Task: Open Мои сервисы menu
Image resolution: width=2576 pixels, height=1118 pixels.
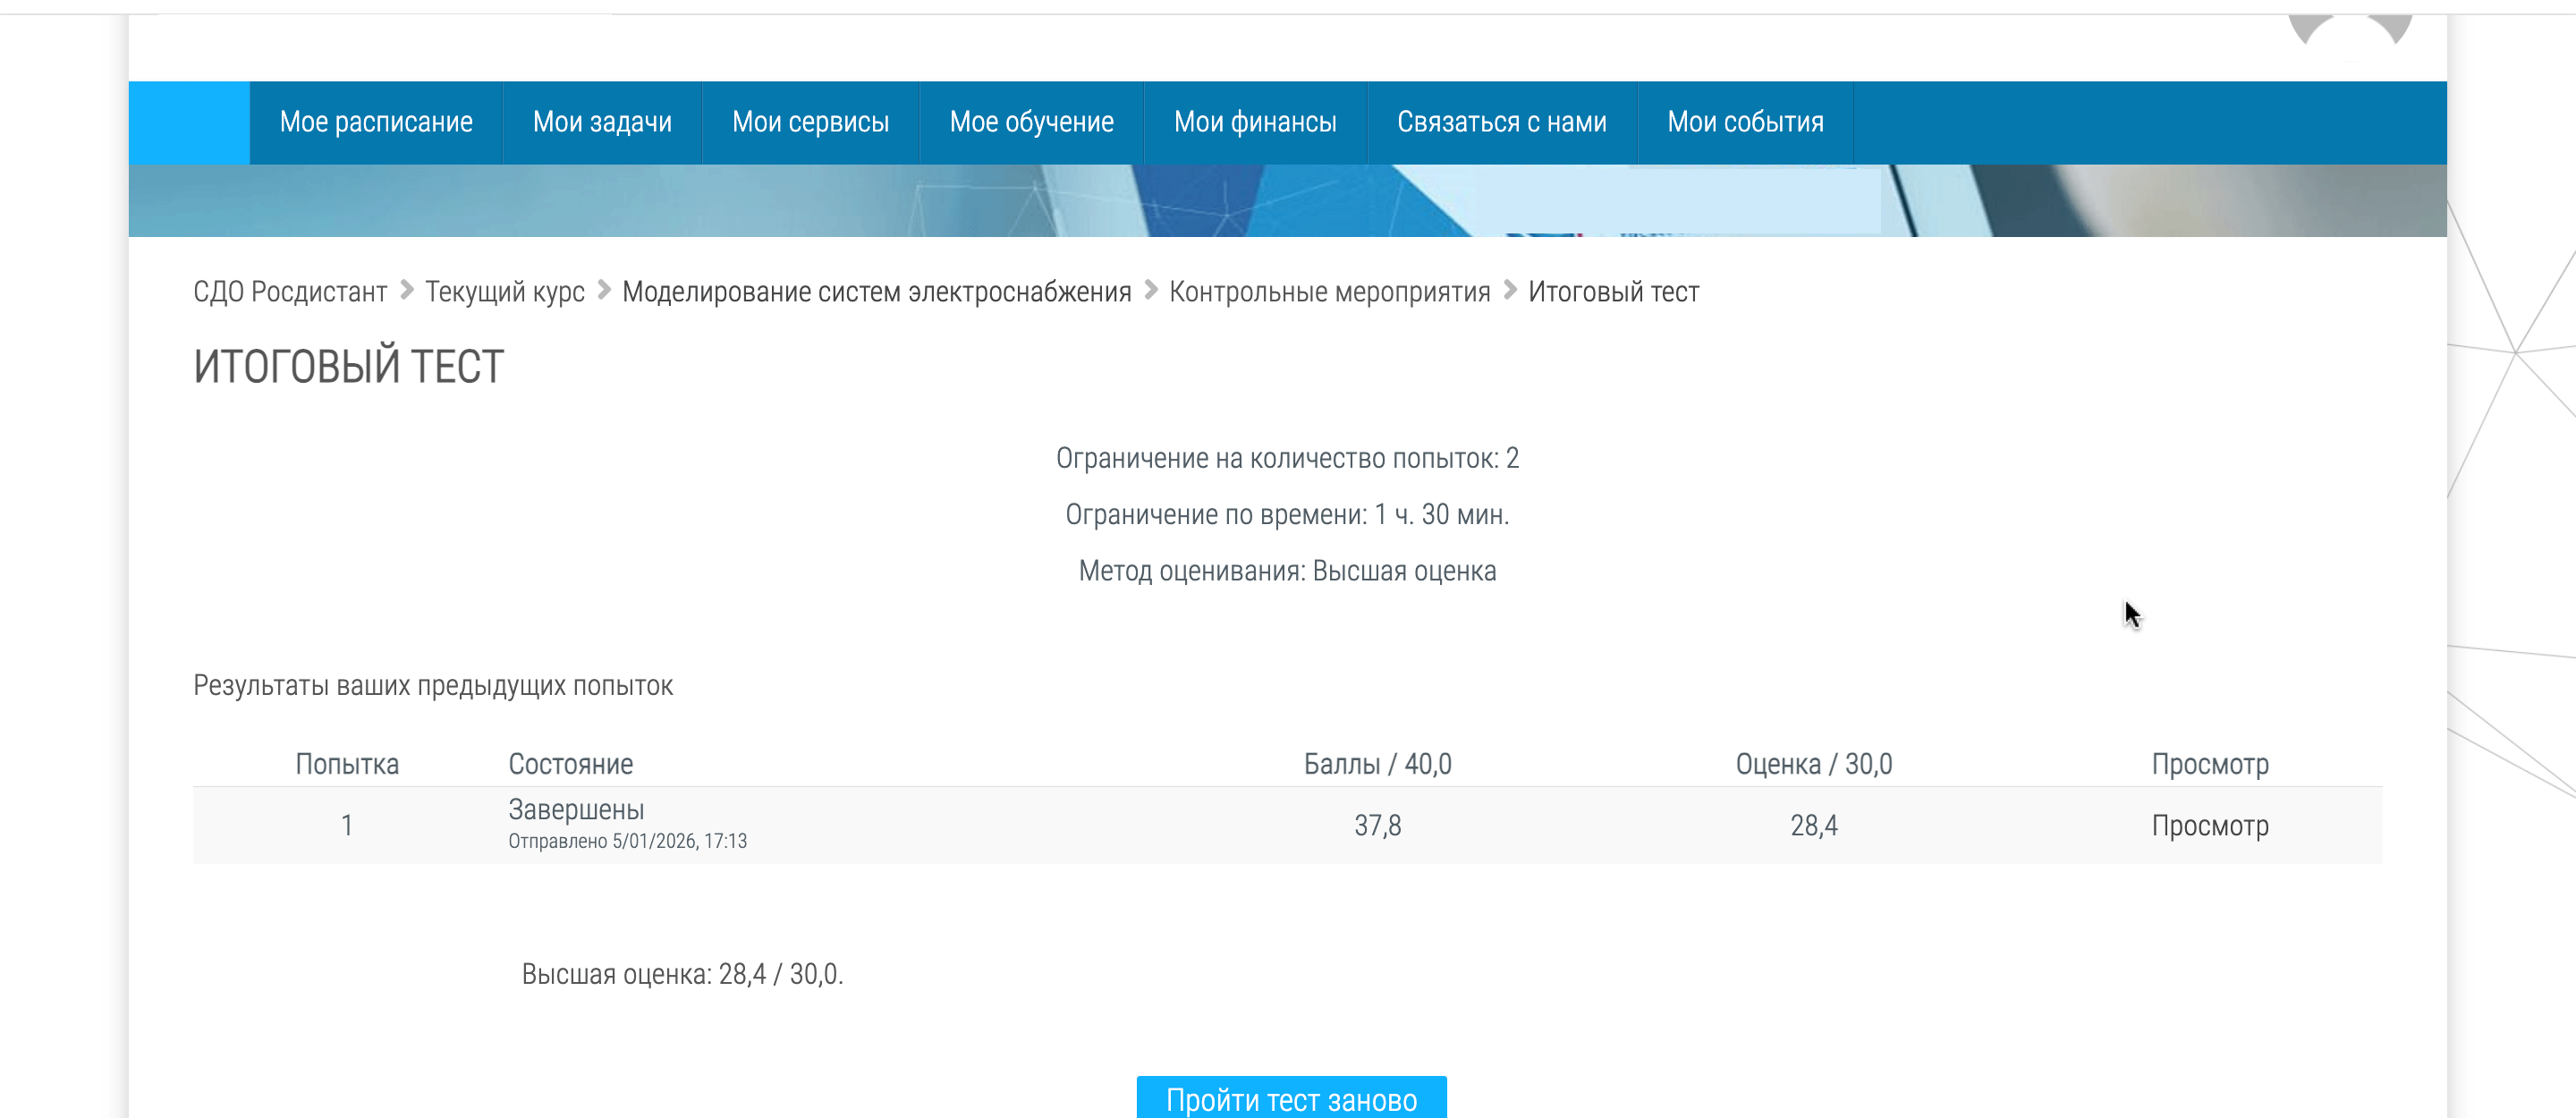Action: click(x=810, y=122)
